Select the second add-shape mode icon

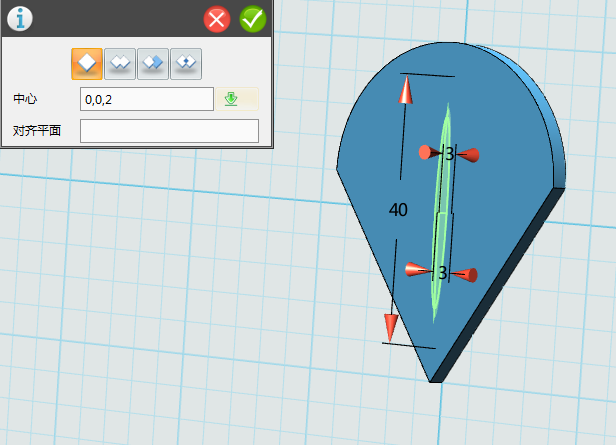tap(120, 64)
